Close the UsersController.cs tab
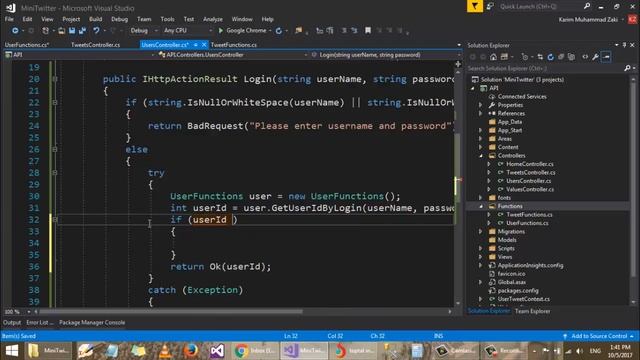This screenshot has width=640, height=360. pyautogui.click(x=204, y=45)
